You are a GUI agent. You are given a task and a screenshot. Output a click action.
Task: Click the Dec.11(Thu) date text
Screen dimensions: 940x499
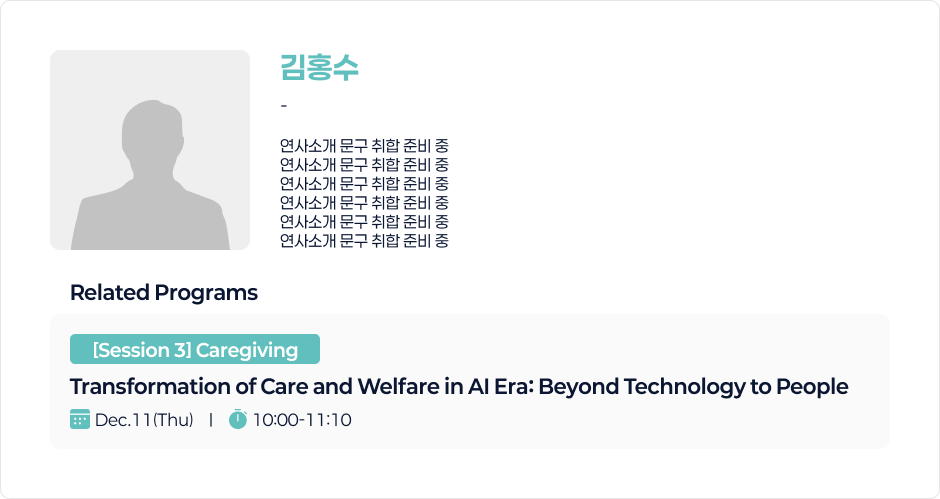pyautogui.click(x=144, y=420)
